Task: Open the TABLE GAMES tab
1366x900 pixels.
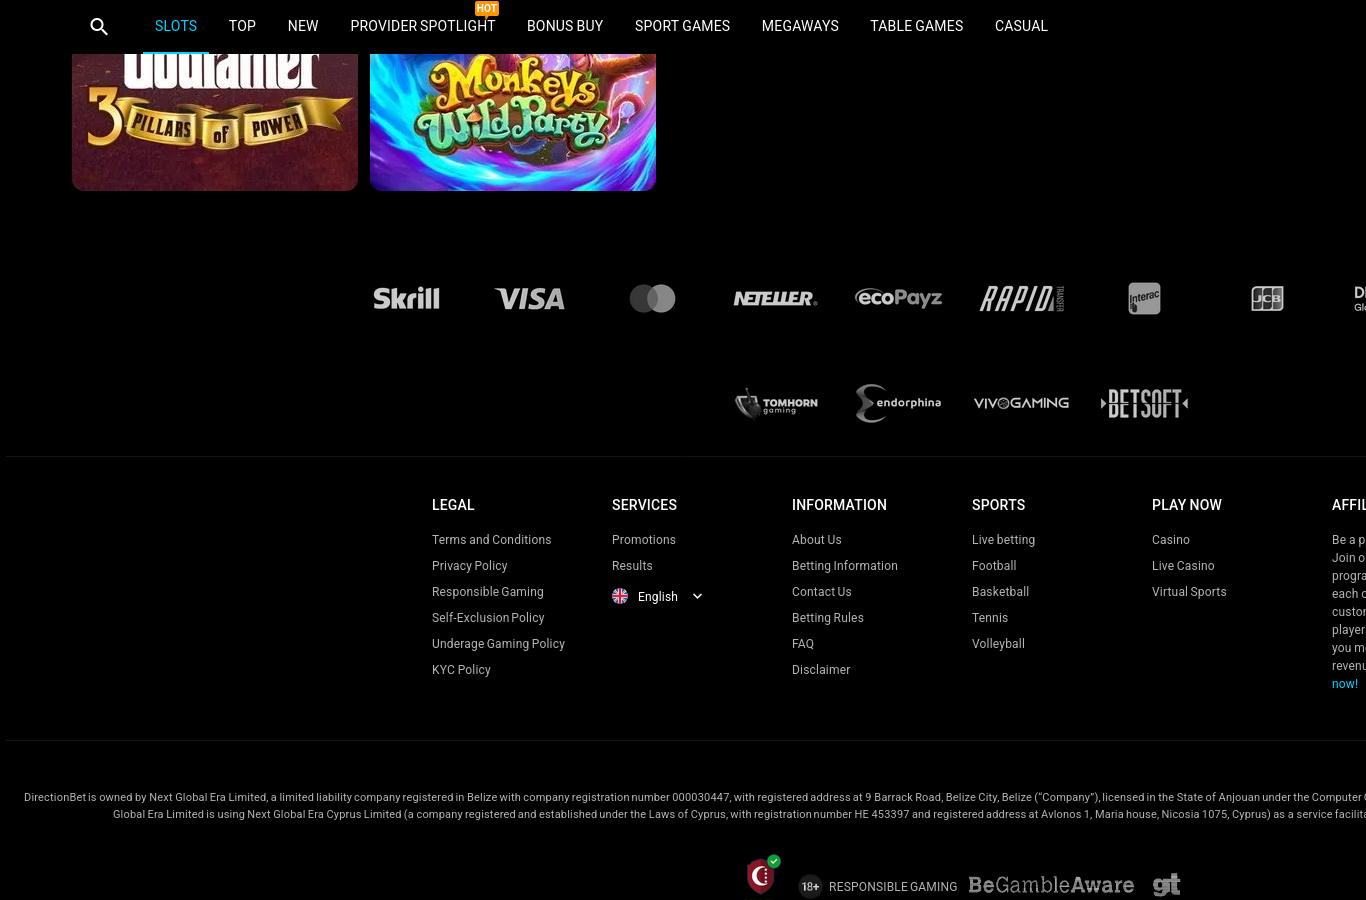Action: pos(917,26)
